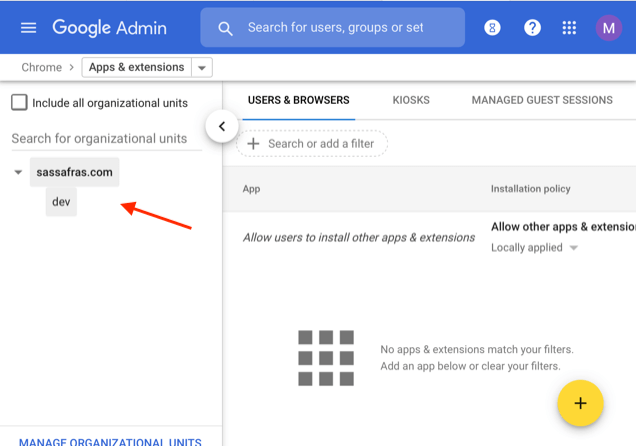Collapse the sassafras.com tree node
The image size is (636, 446).
18,172
